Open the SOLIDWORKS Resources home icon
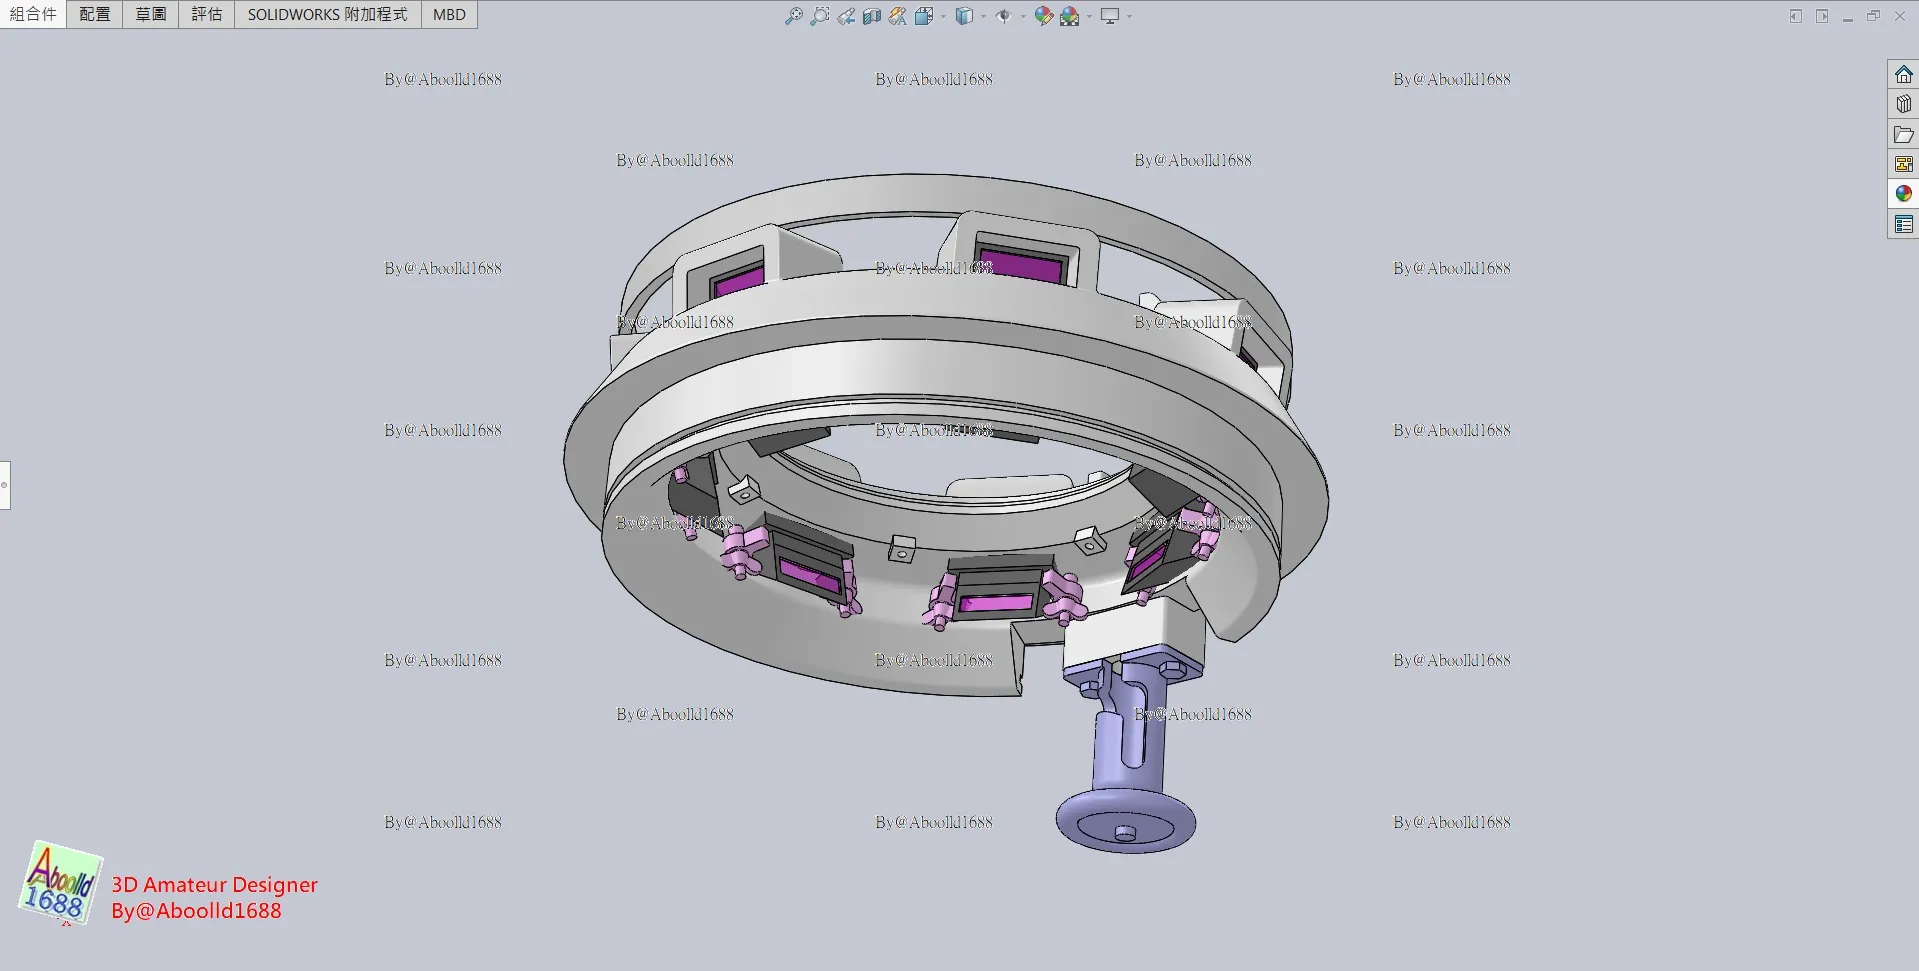The height and width of the screenshot is (971, 1919). (x=1903, y=75)
